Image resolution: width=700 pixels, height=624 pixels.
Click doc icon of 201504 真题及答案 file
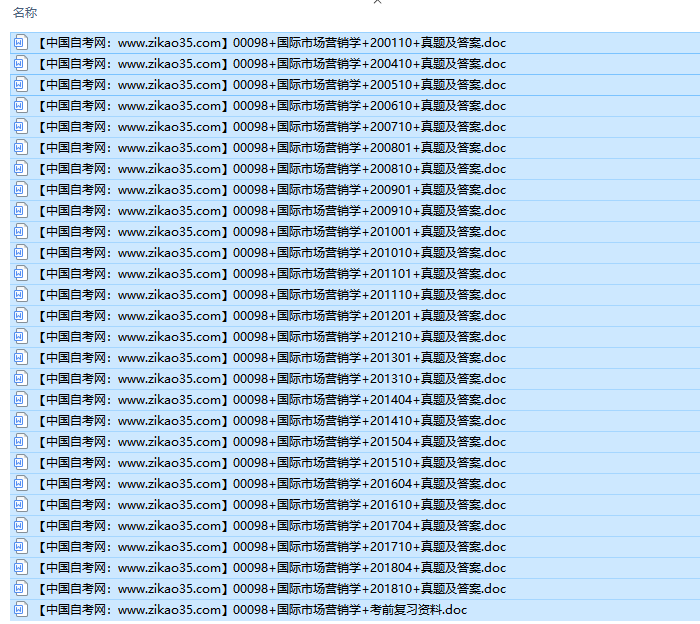[21, 441]
